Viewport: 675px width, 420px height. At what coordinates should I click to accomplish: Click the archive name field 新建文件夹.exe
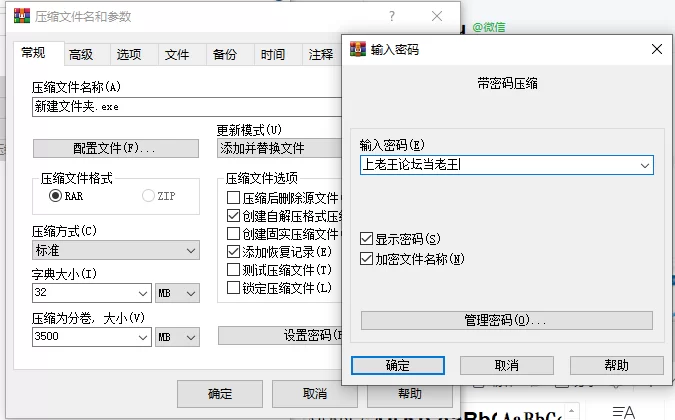tap(187, 107)
